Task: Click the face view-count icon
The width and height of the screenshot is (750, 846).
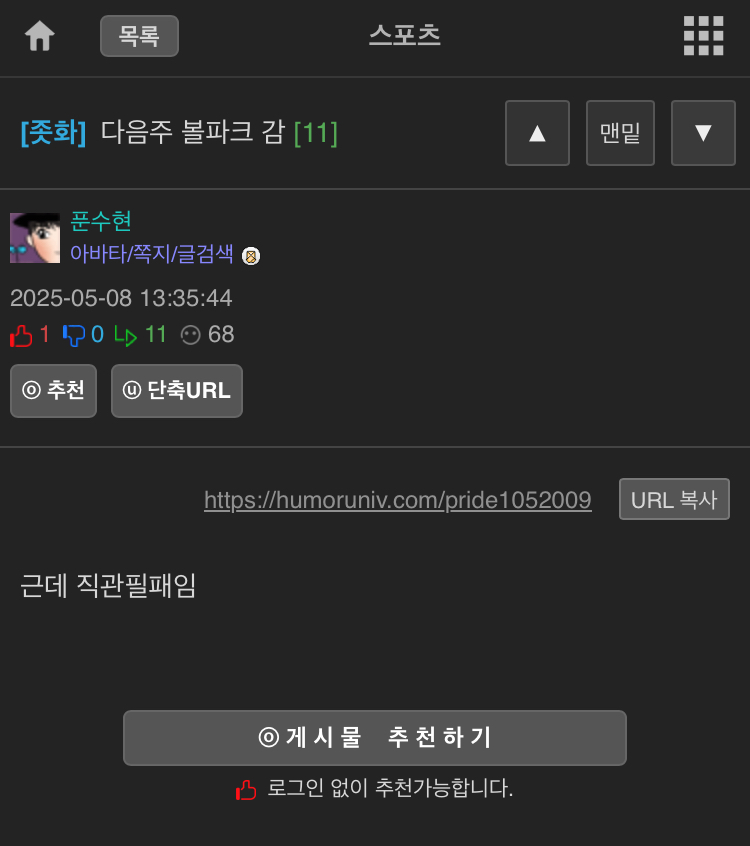Action: 190,335
